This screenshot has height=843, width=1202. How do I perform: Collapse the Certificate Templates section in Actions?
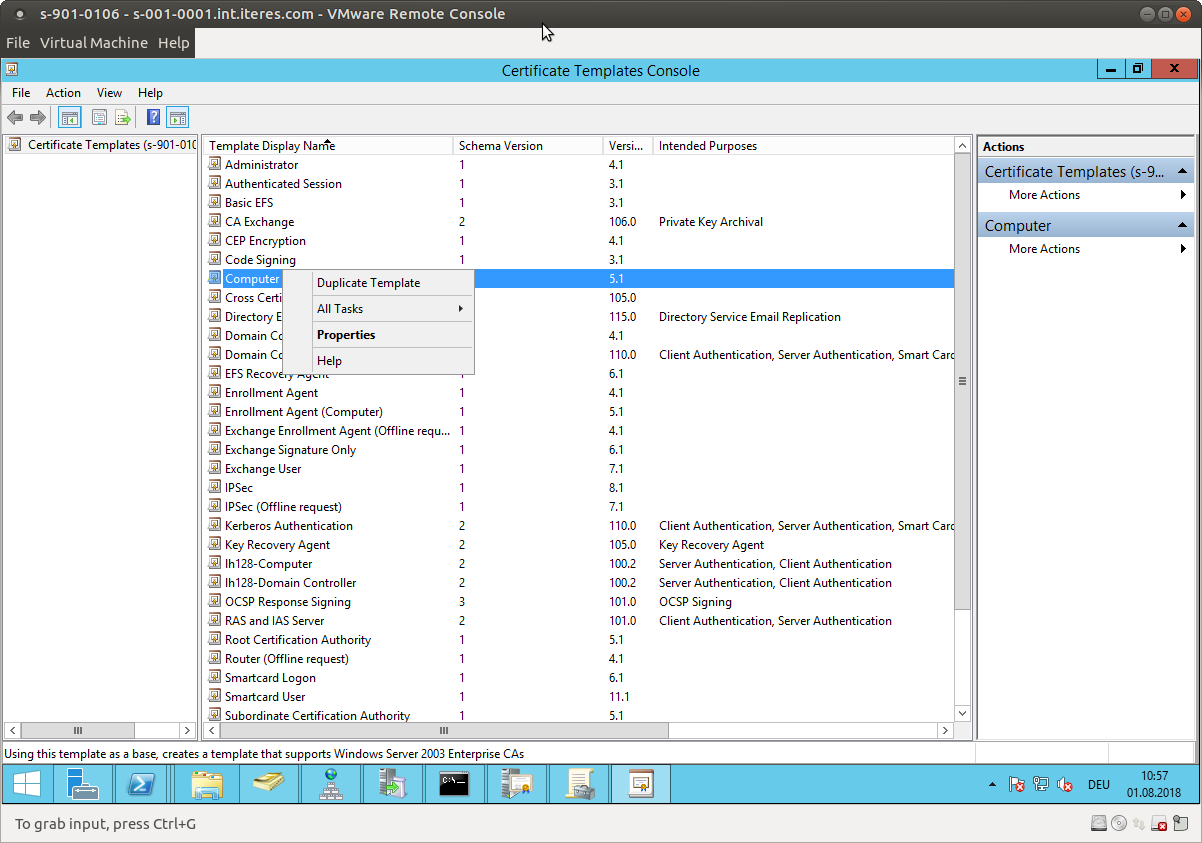[x=1183, y=172]
